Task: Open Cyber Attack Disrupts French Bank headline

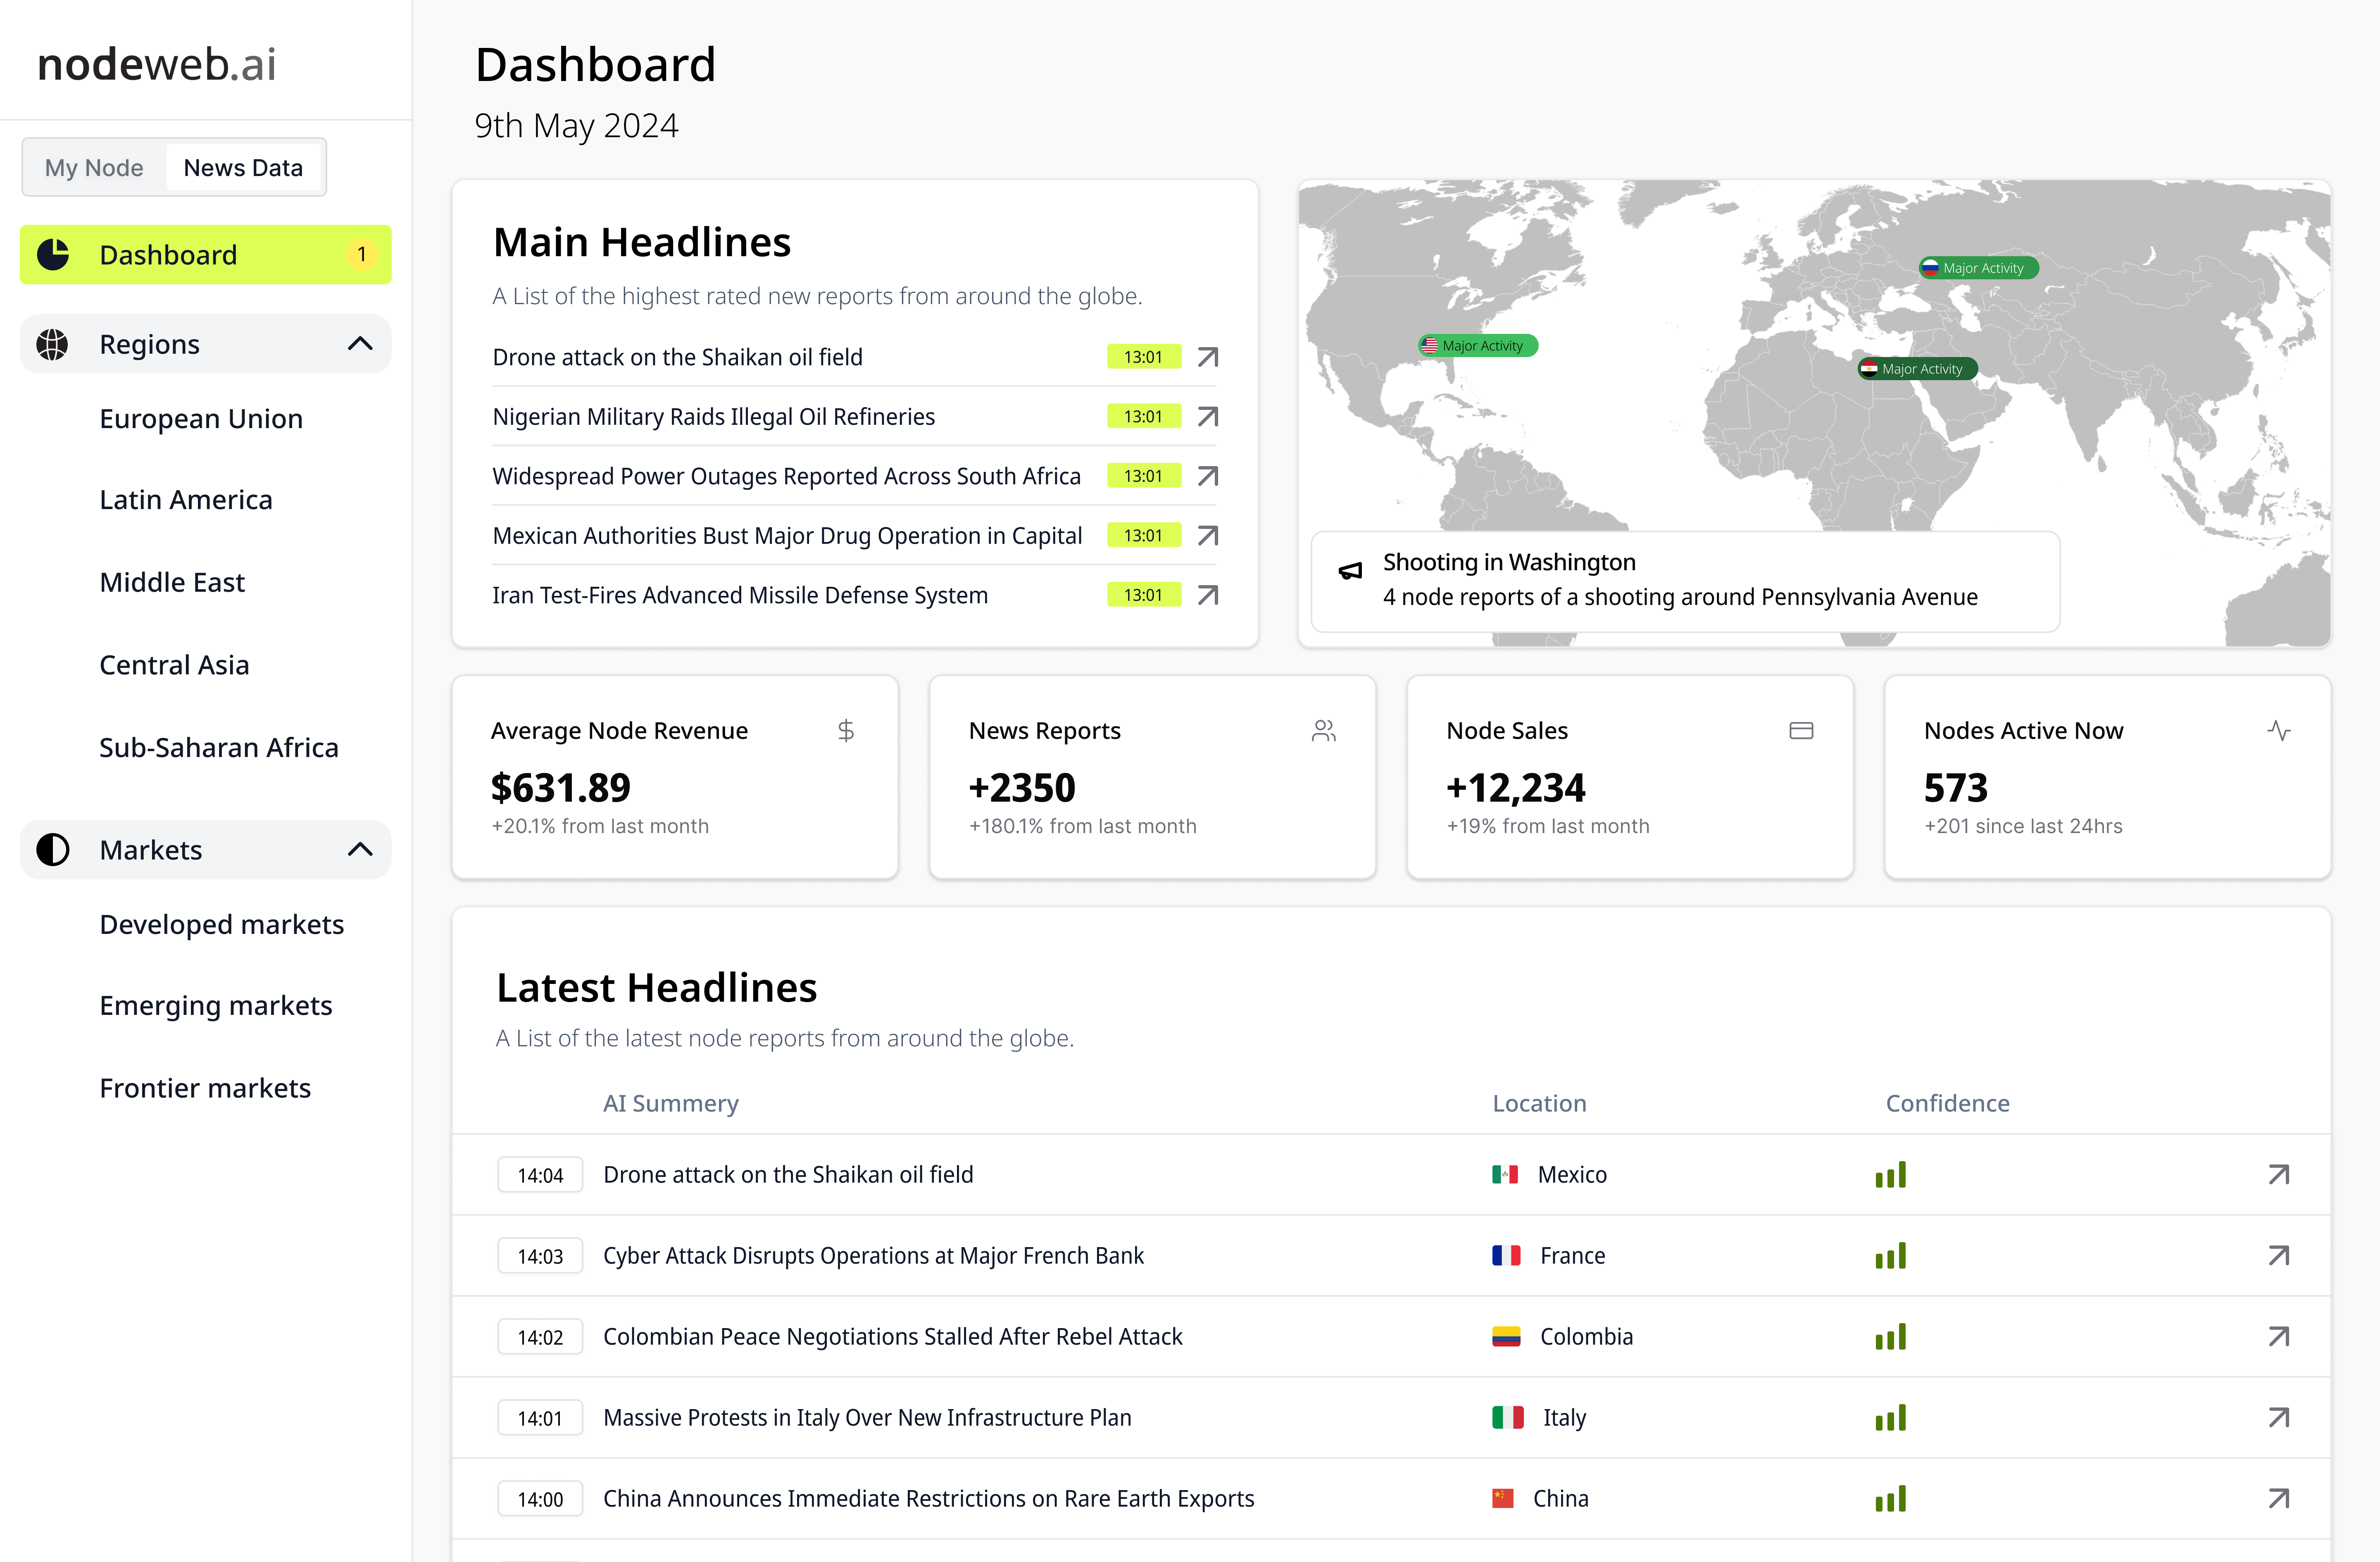Action: 873,1255
